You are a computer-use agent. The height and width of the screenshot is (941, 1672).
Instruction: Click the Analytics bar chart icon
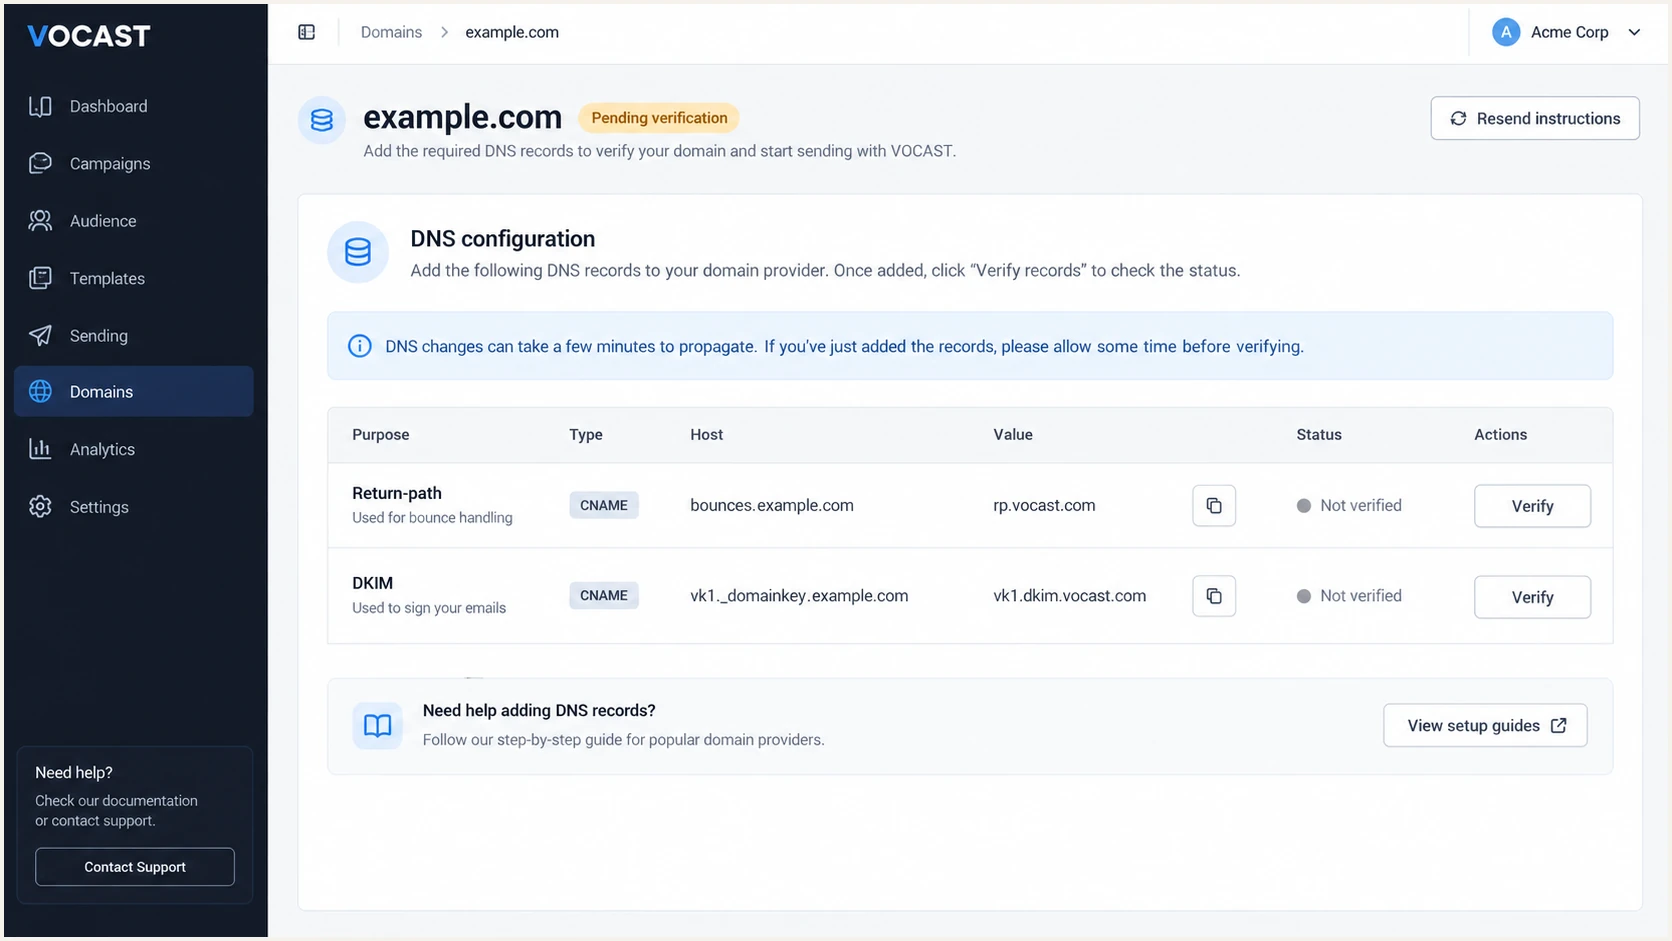(x=40, y=449)
